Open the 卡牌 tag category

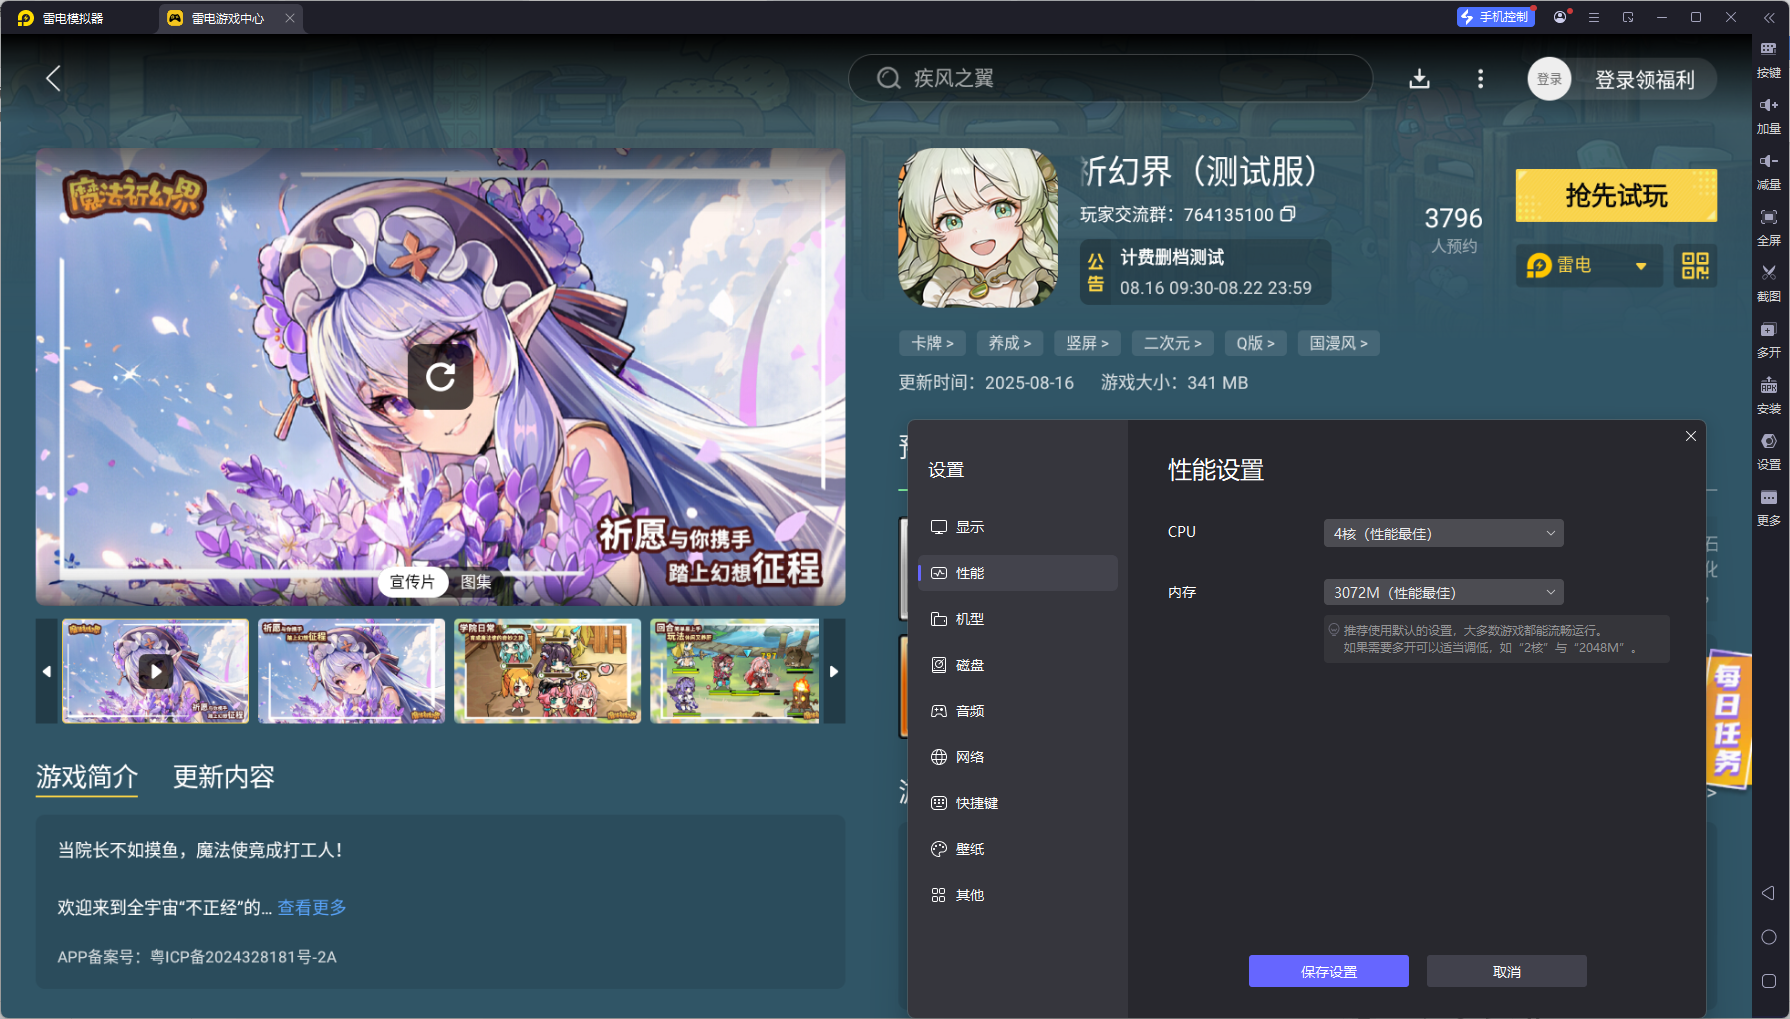(932, 343)
